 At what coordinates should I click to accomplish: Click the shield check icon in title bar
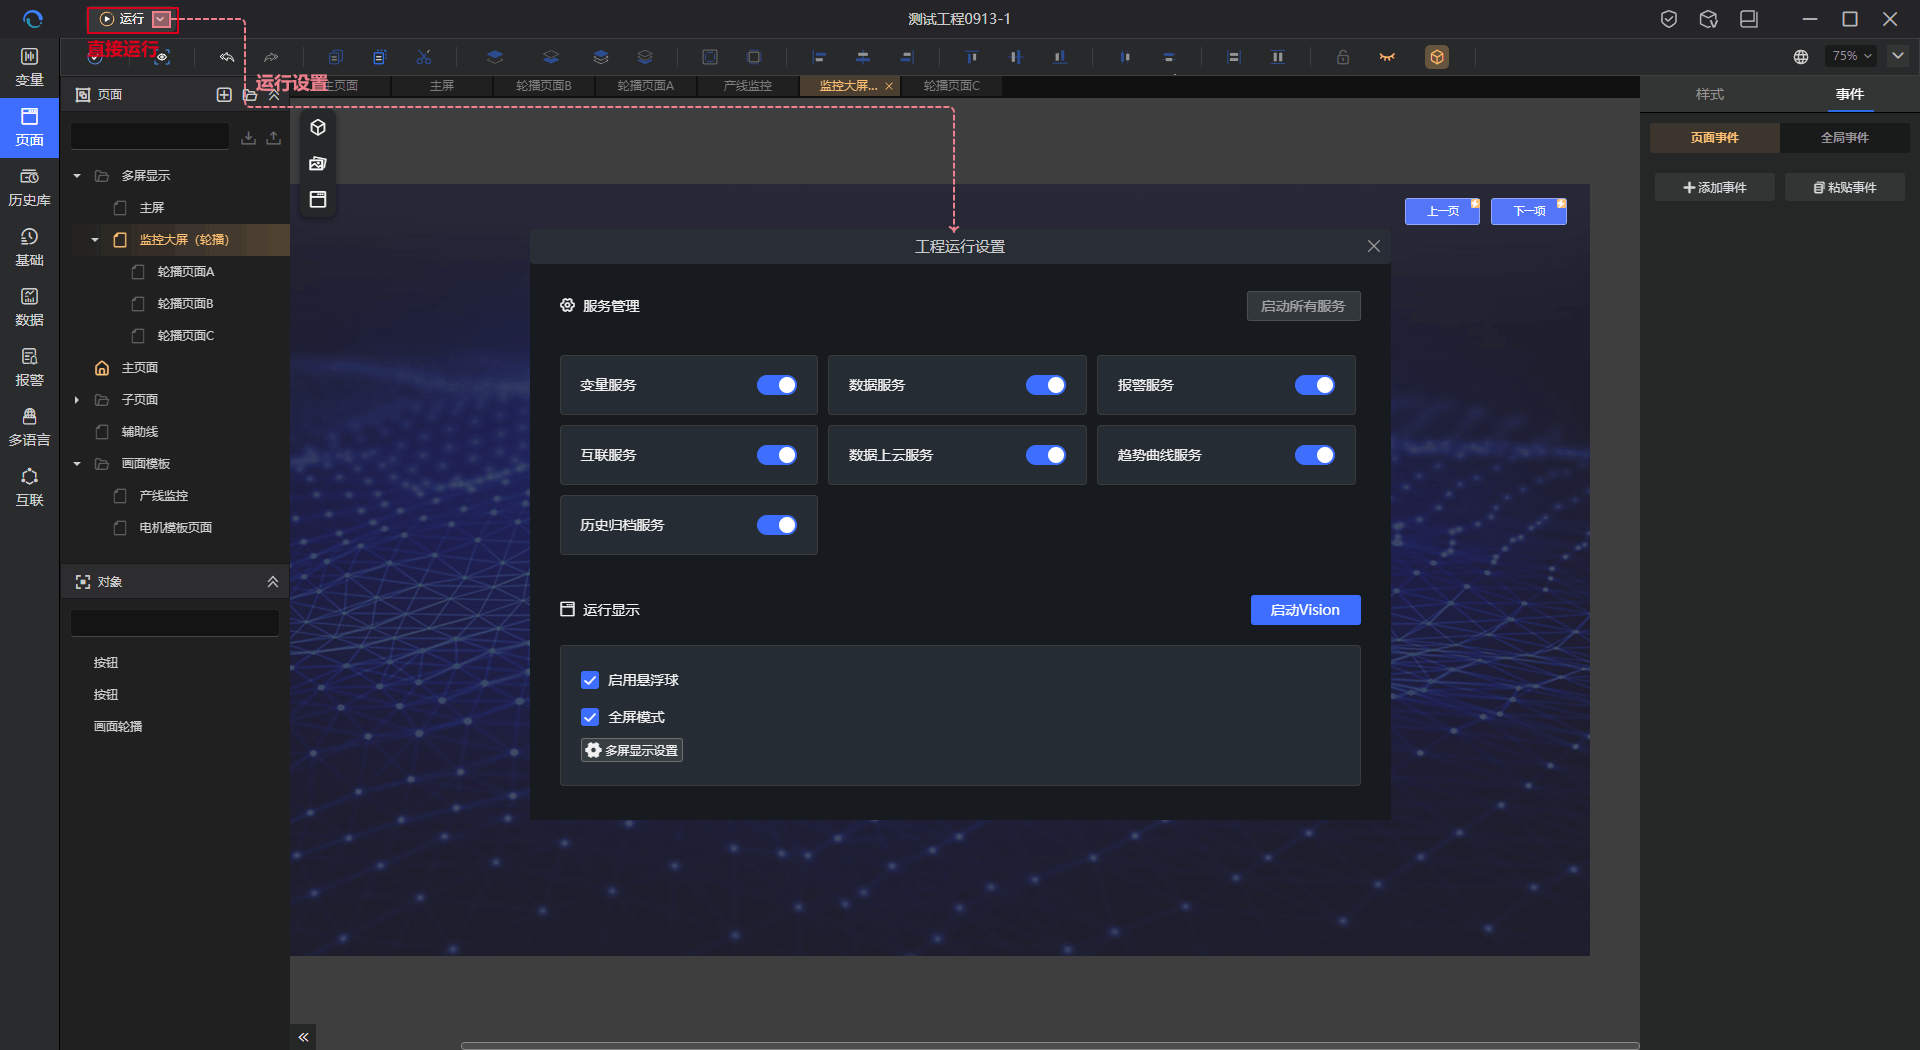pos(1669,19)
